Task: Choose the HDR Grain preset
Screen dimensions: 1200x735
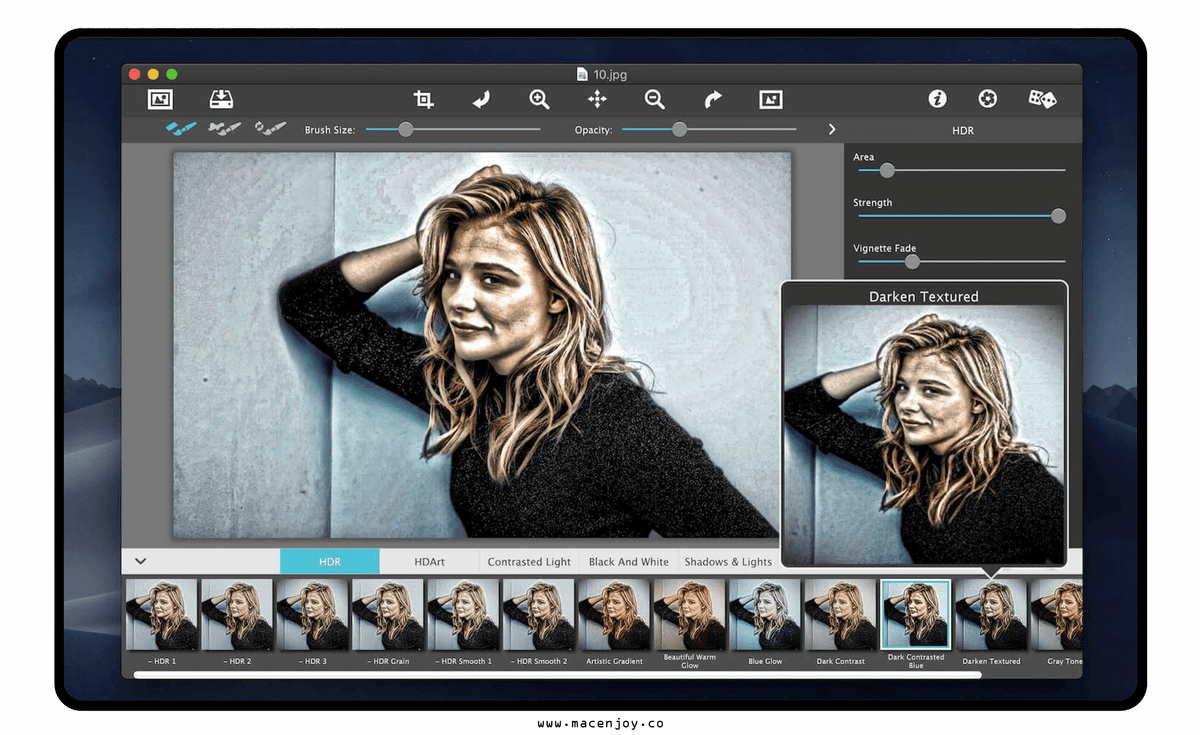Action: (x=388, y=615)
